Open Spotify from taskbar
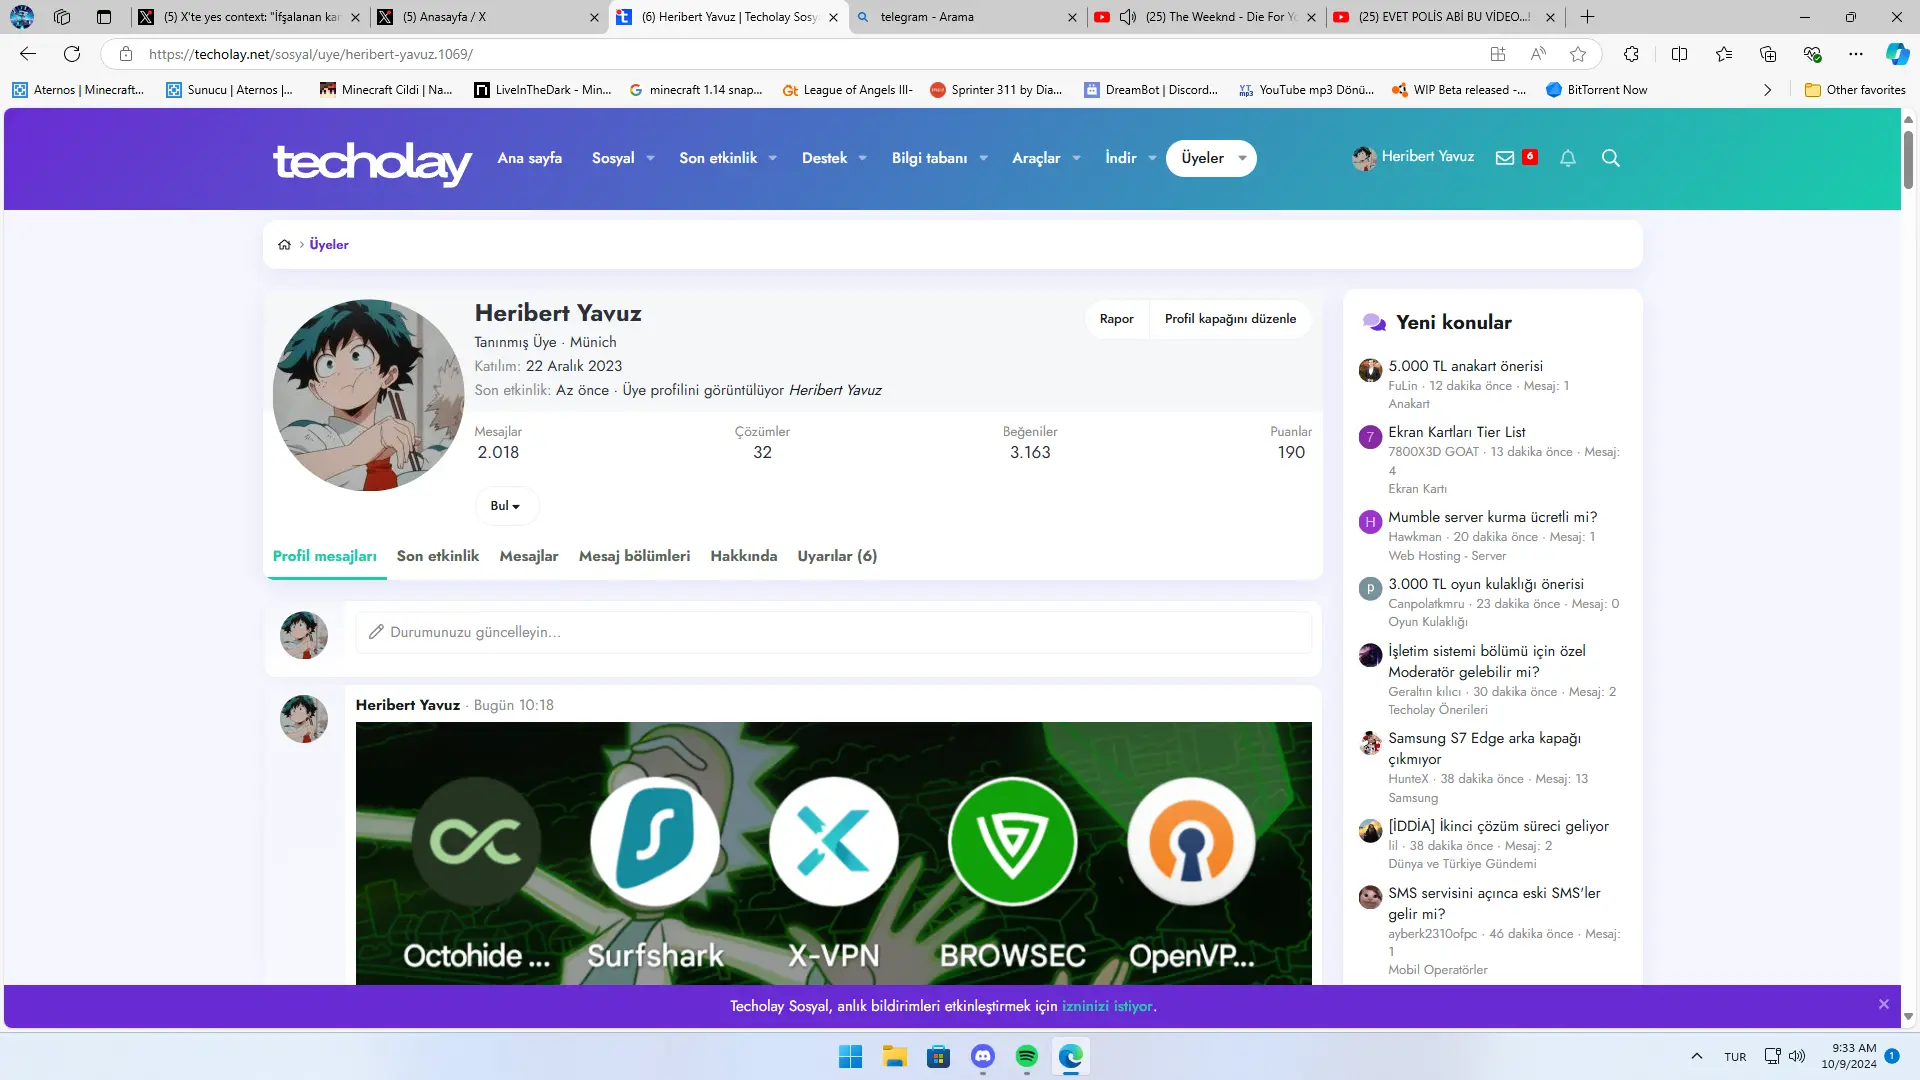Screen dimensions: 1920x1080 (1027, 1056)
